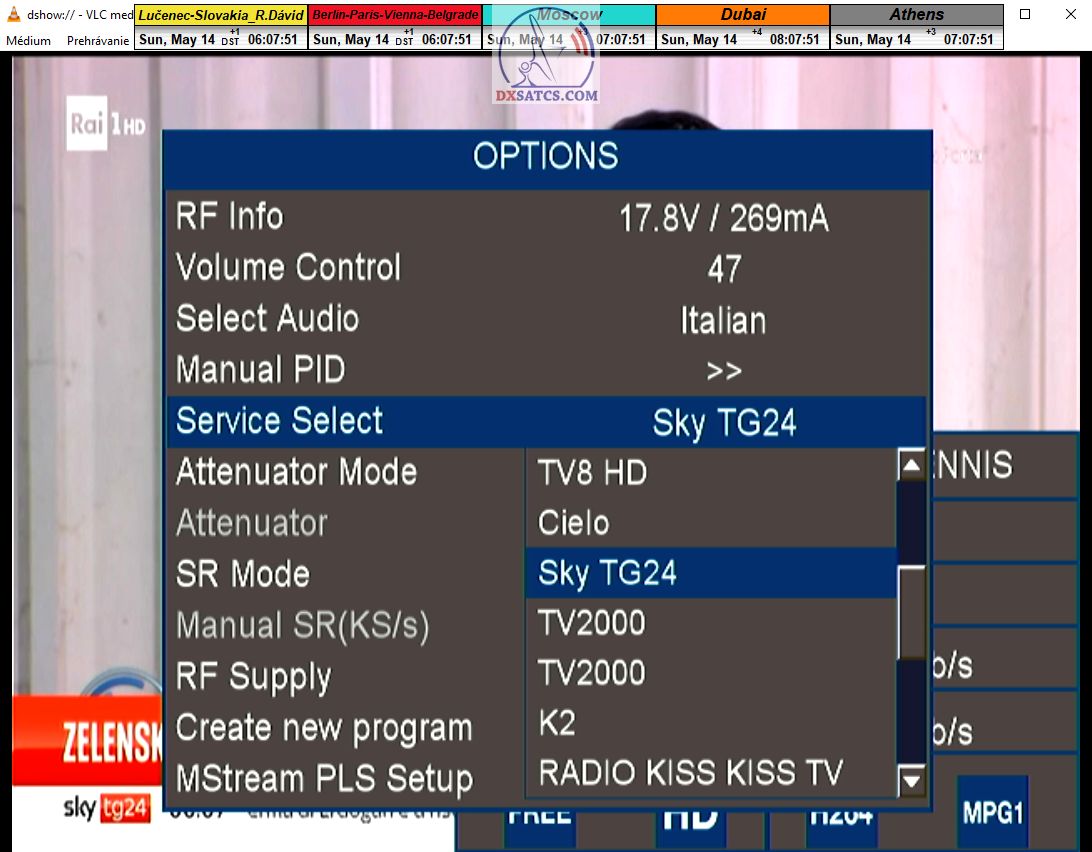Click the MPG1 audio format badge

(x=991, y=812)
